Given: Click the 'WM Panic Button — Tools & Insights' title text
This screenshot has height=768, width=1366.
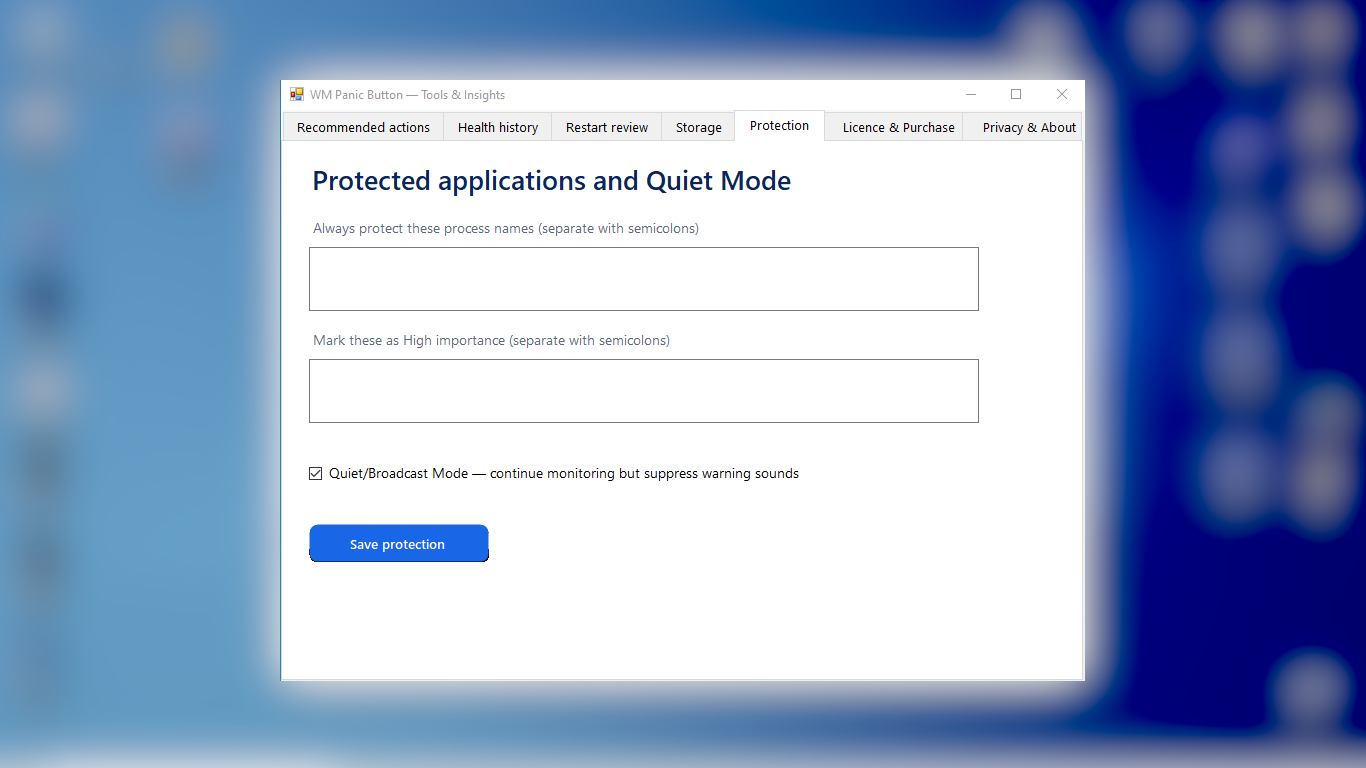Looking at the screenshot, I should (407, 95).
